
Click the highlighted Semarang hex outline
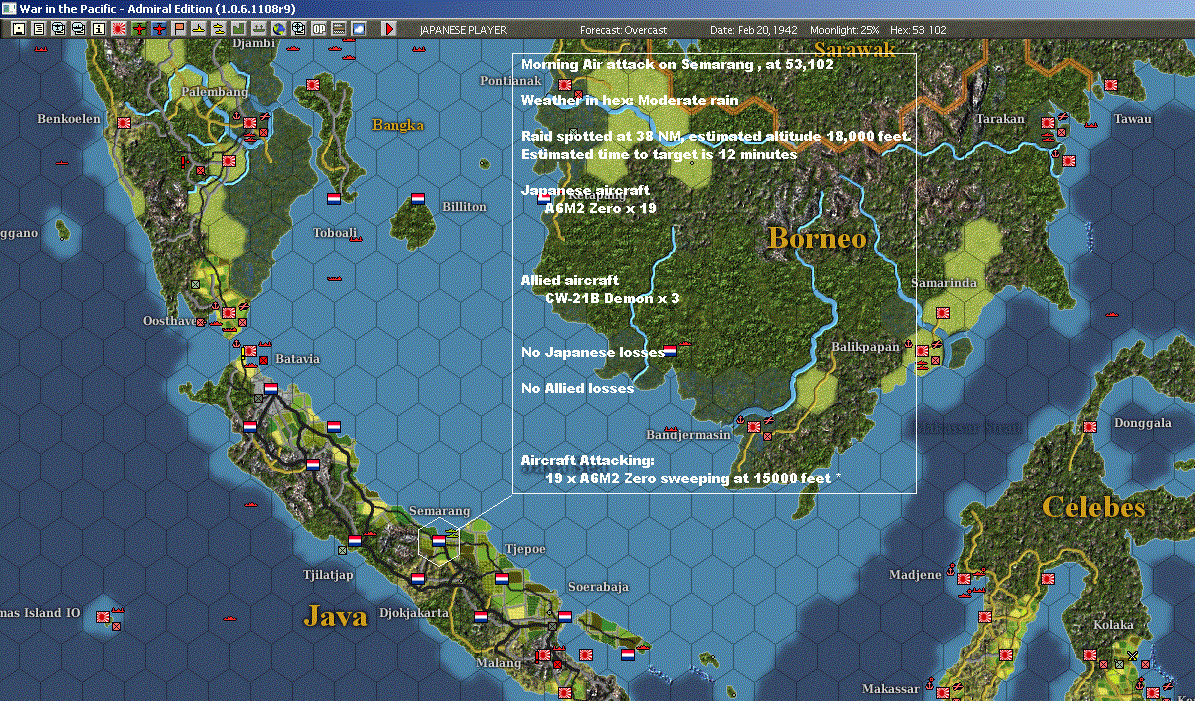click(438, 540)
